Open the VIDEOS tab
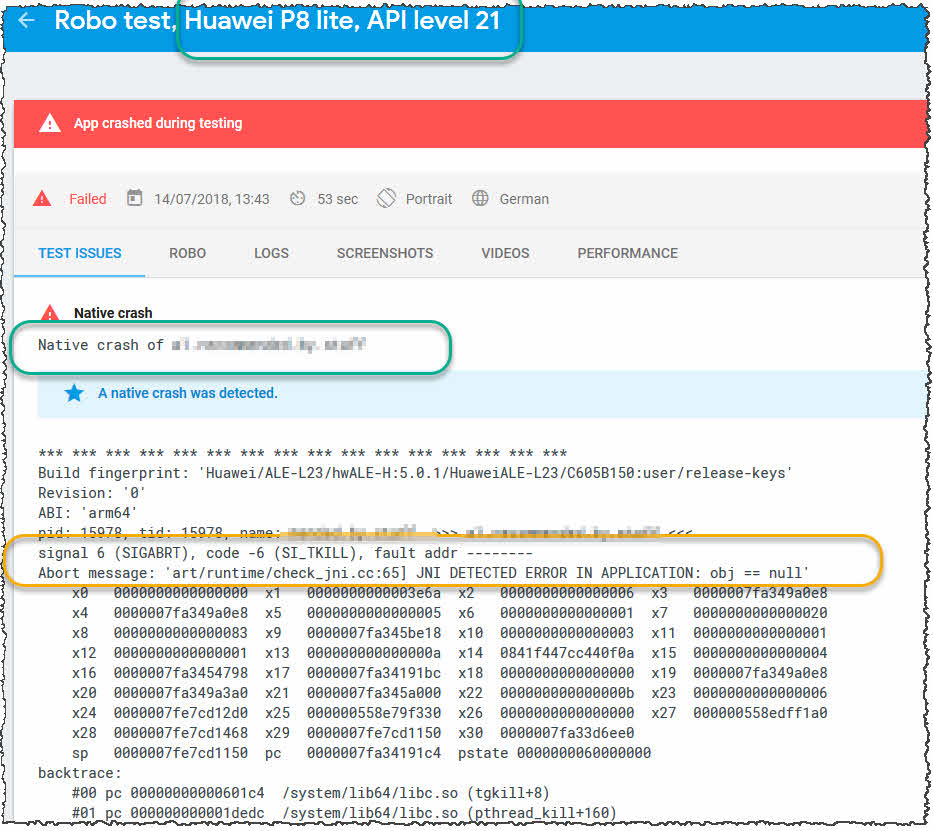 click(x=505, y=253)
